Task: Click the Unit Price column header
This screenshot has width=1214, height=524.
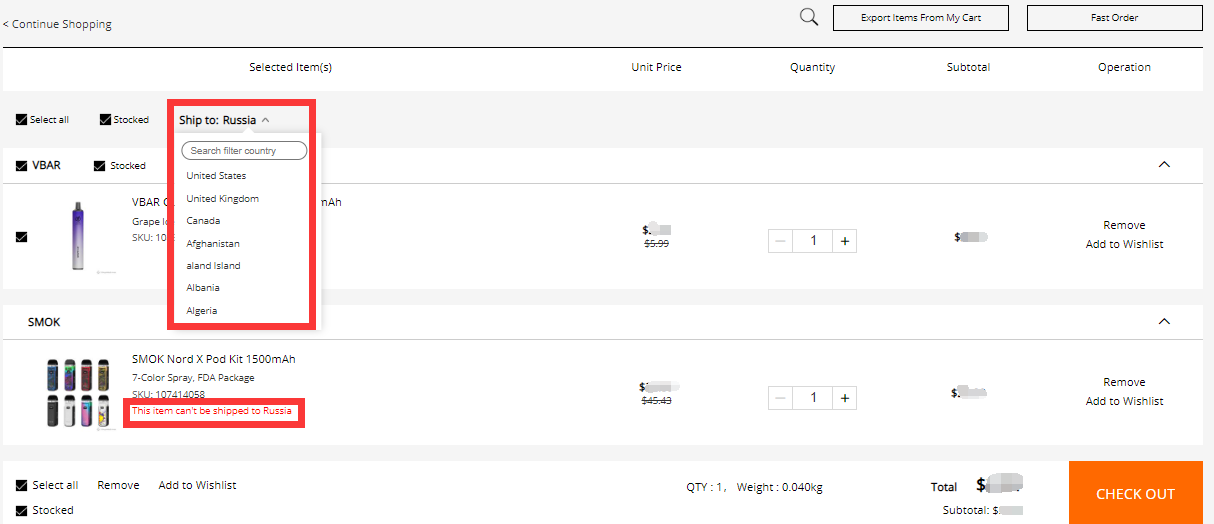Action: (656, 67)
